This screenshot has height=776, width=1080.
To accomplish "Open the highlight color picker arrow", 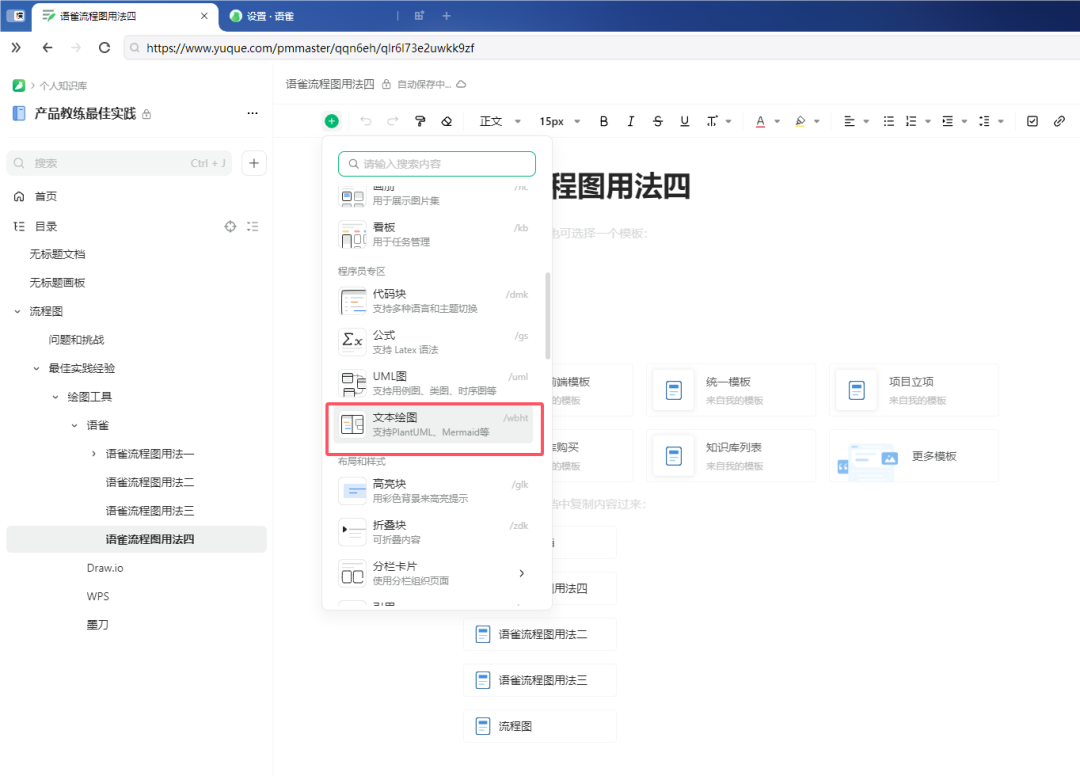I will click(x=817, y=121).
